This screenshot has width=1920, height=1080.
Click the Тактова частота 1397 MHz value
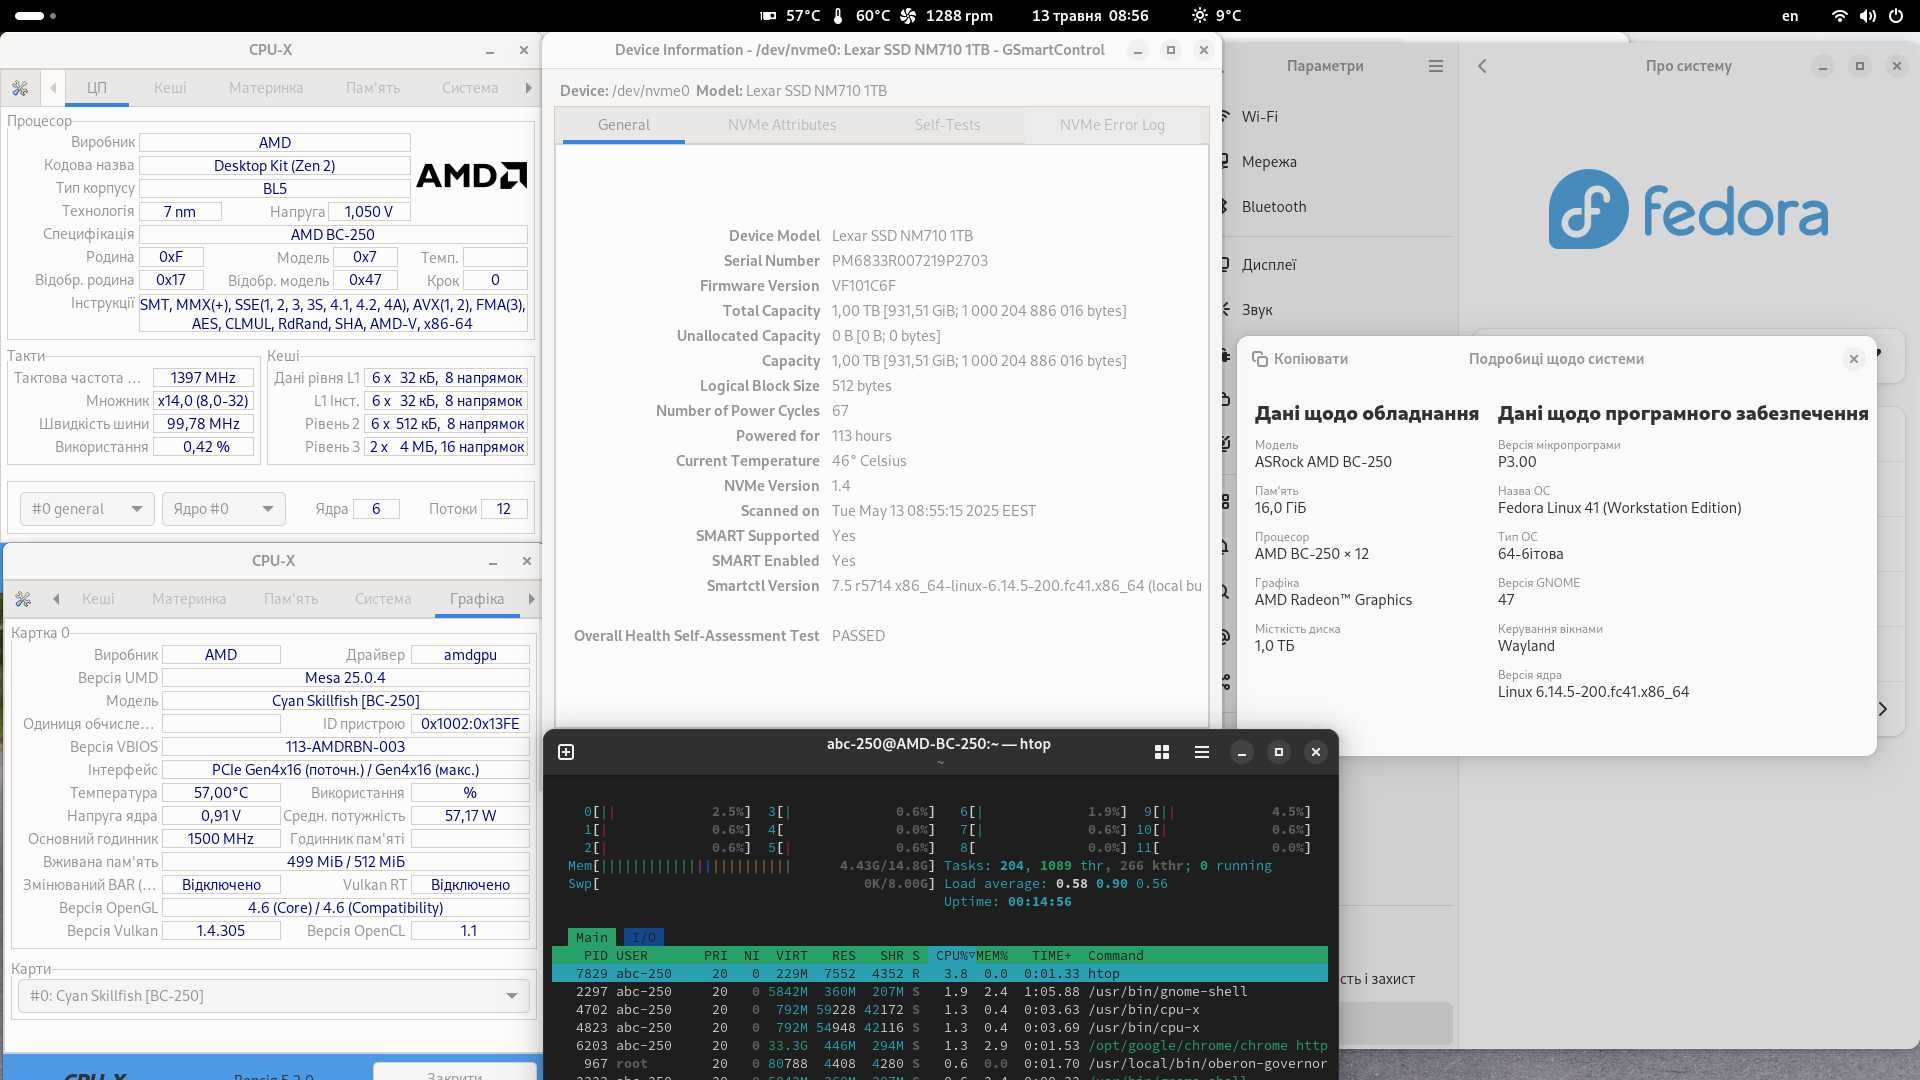pos(203,378)
